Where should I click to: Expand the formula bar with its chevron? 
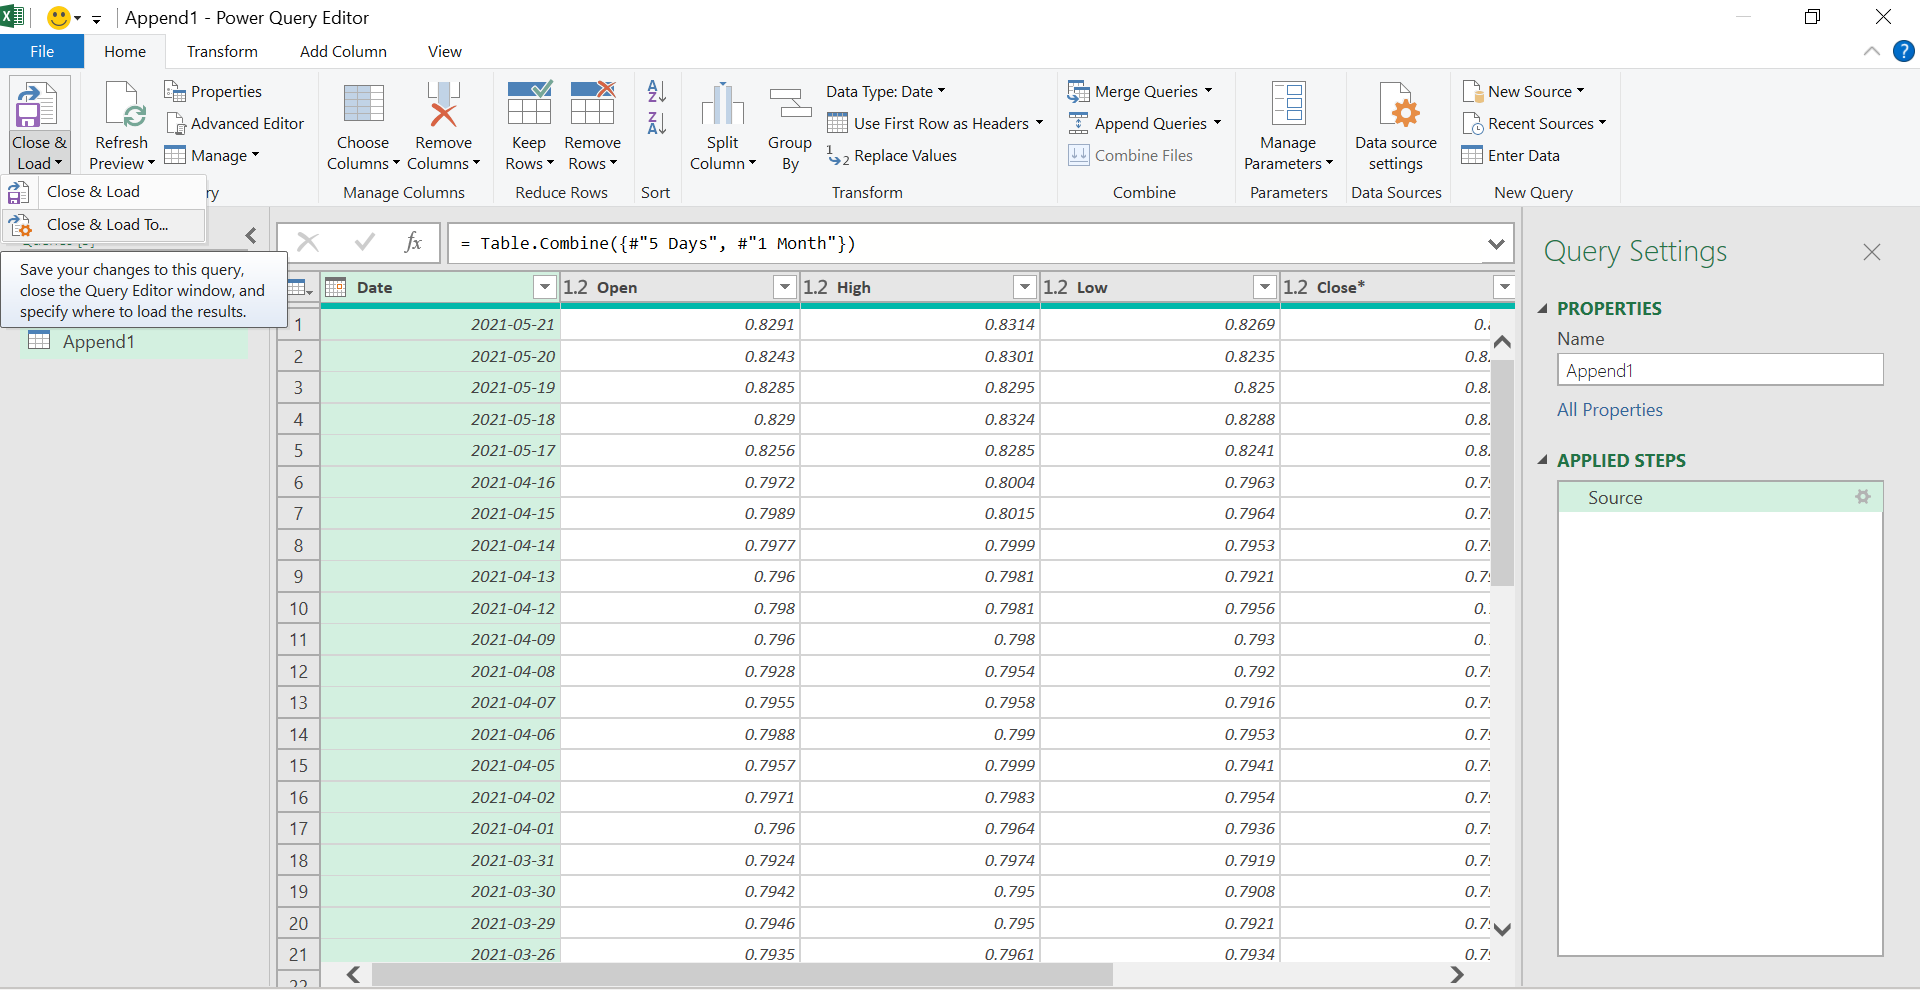[x=1496, y=243]
